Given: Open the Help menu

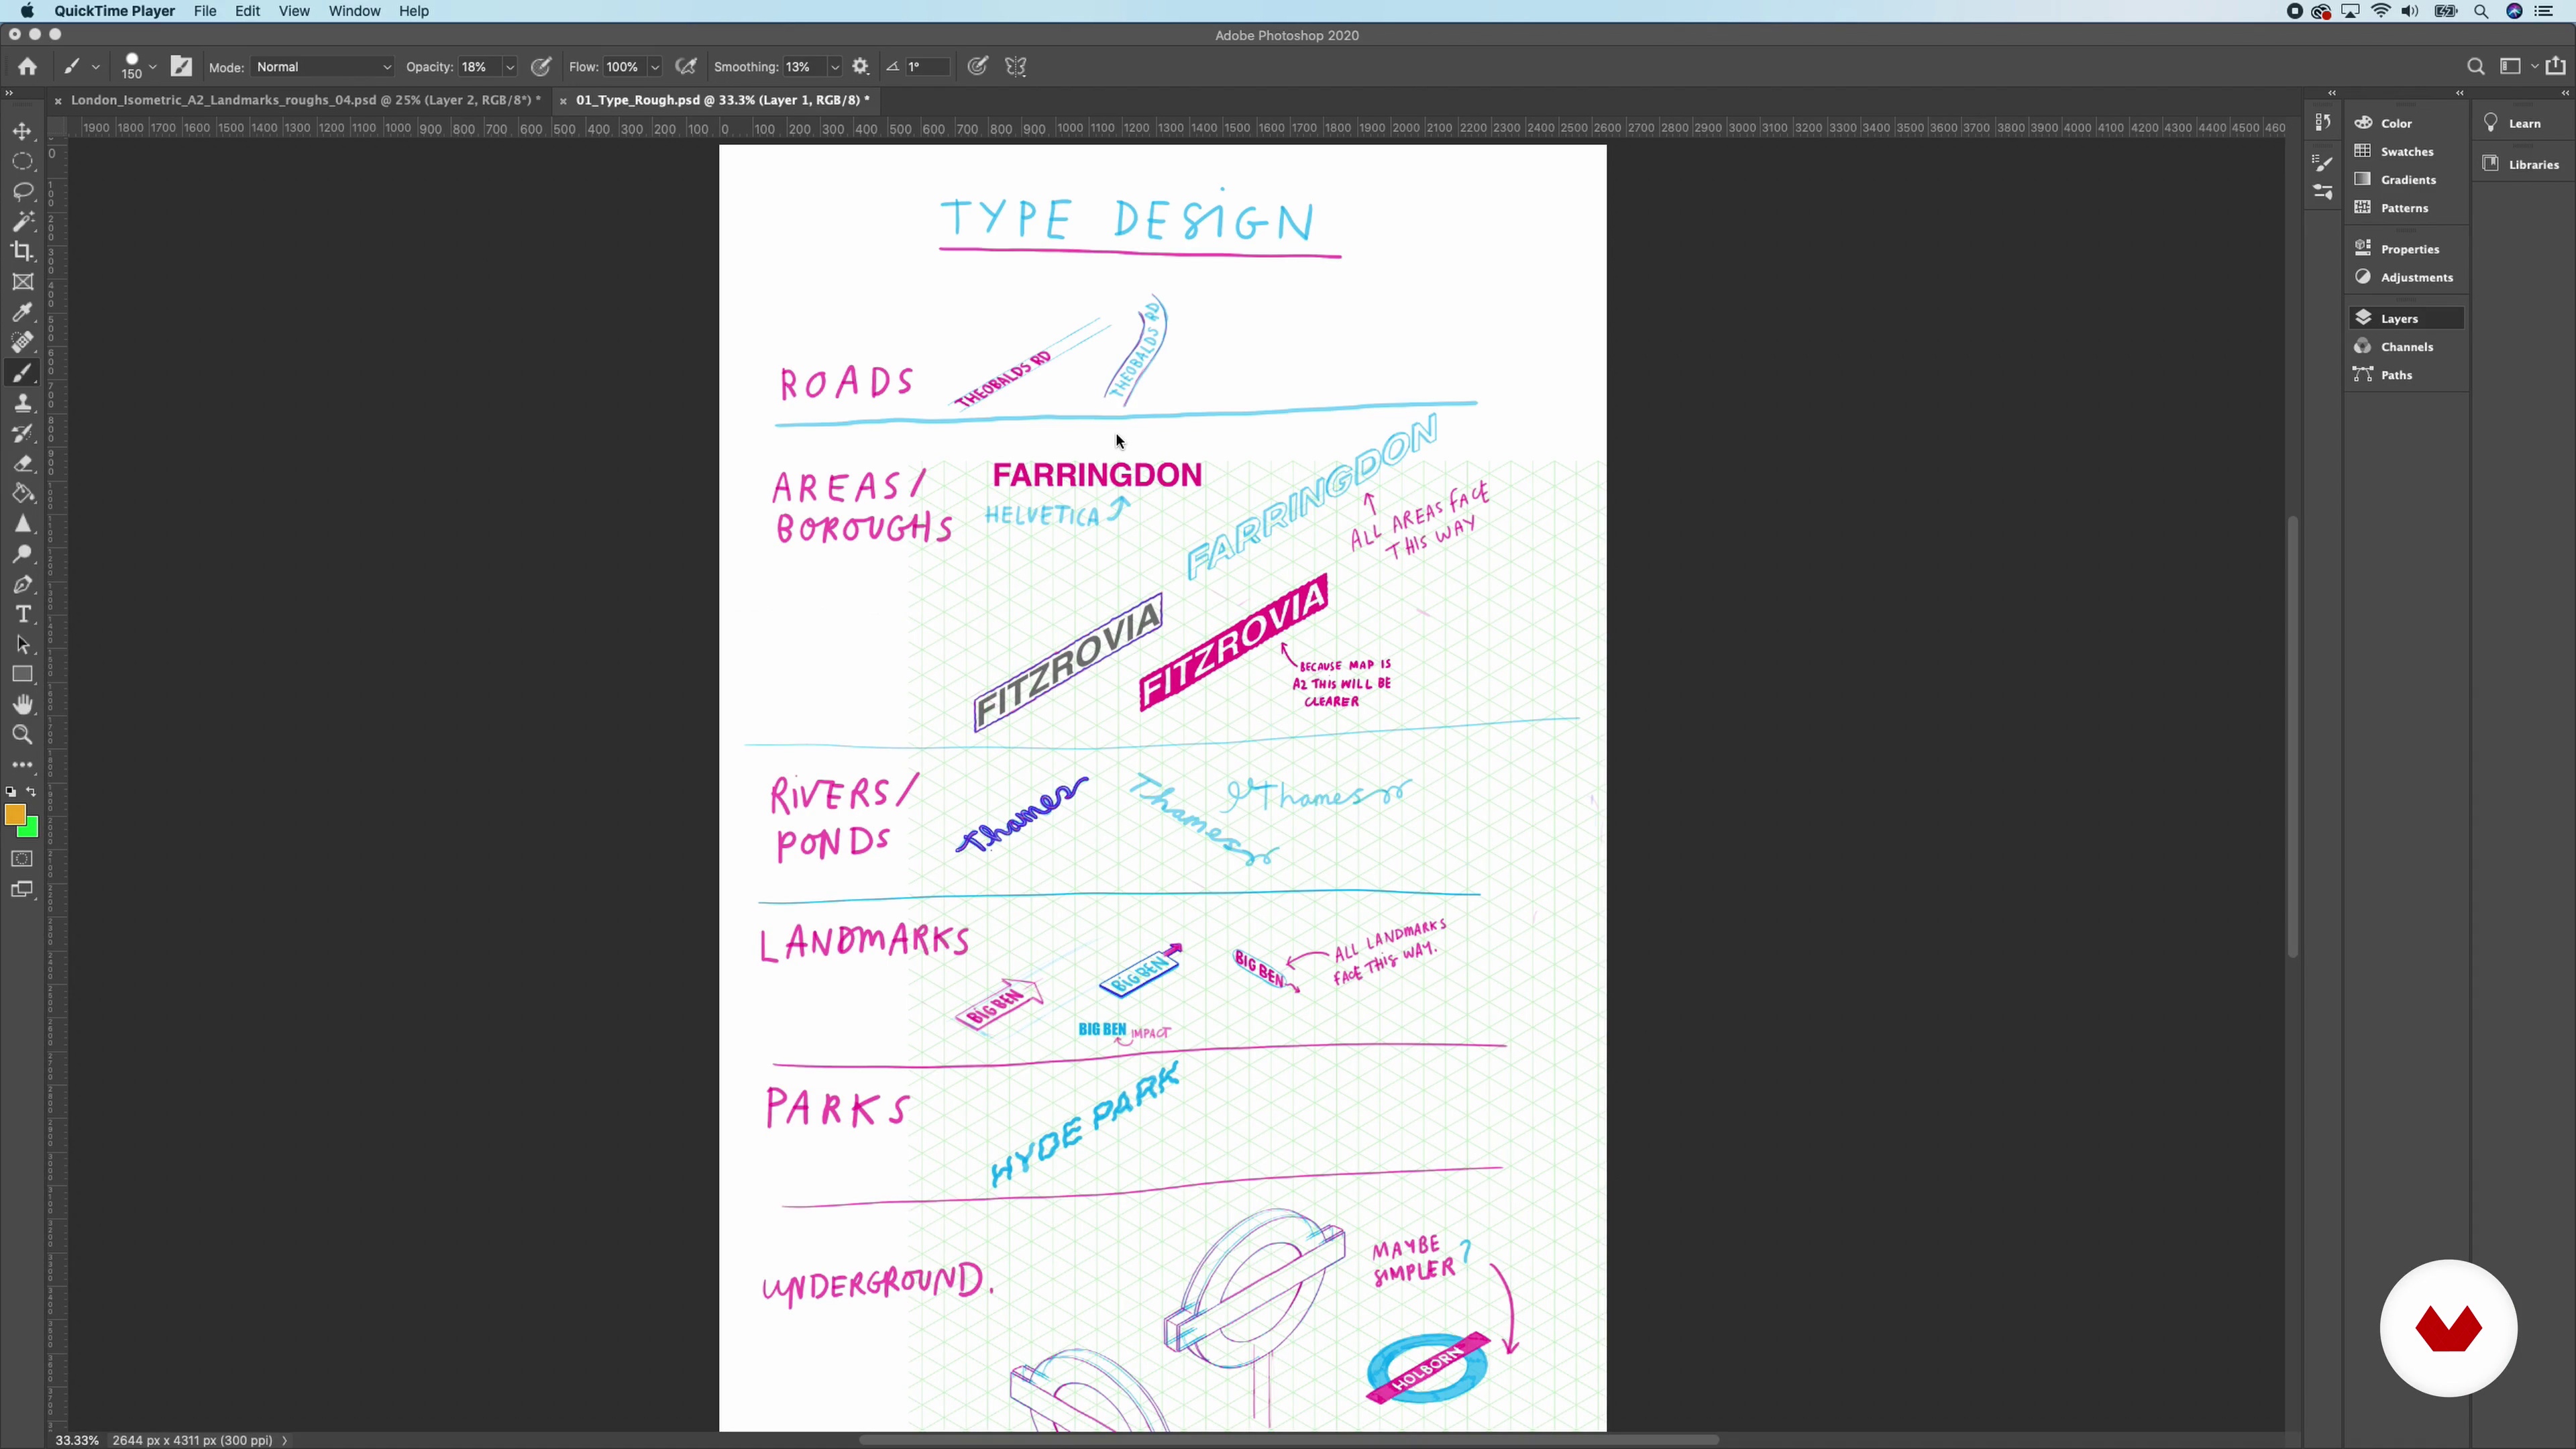Looking at the screenshot, I should 414,11.
